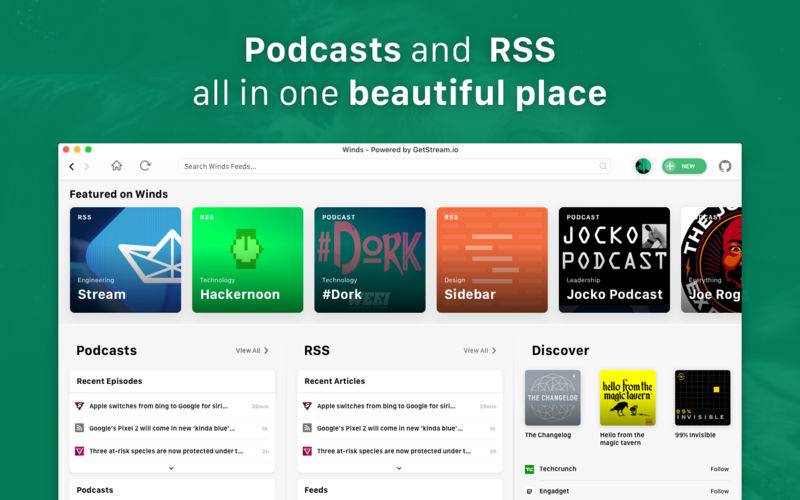Open the Jocko Podcast featured card

coord(614,260)
